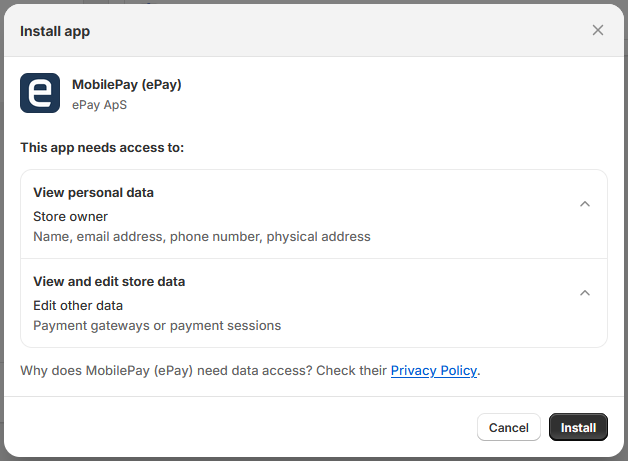The image size is (628, 461).
Task: Click the ePay ApS developer name
Action: click(x=100, y=104)
